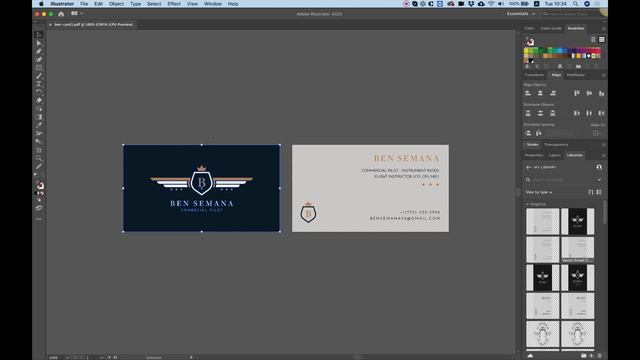Pick the yellow swatch in Swatches
640x360 pixels.
tap(526, 51)
